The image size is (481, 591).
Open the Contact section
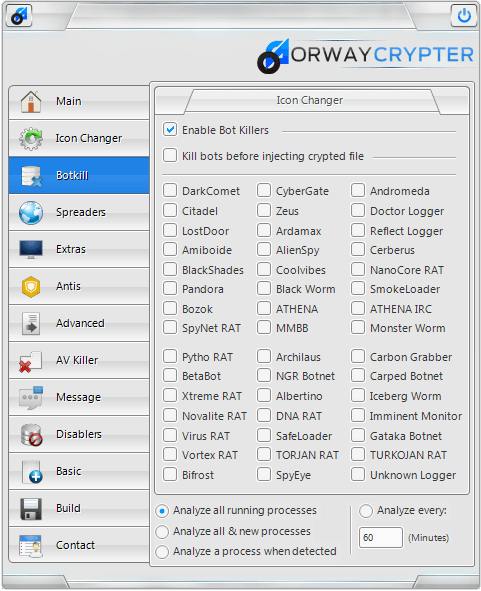click(79, 545)
